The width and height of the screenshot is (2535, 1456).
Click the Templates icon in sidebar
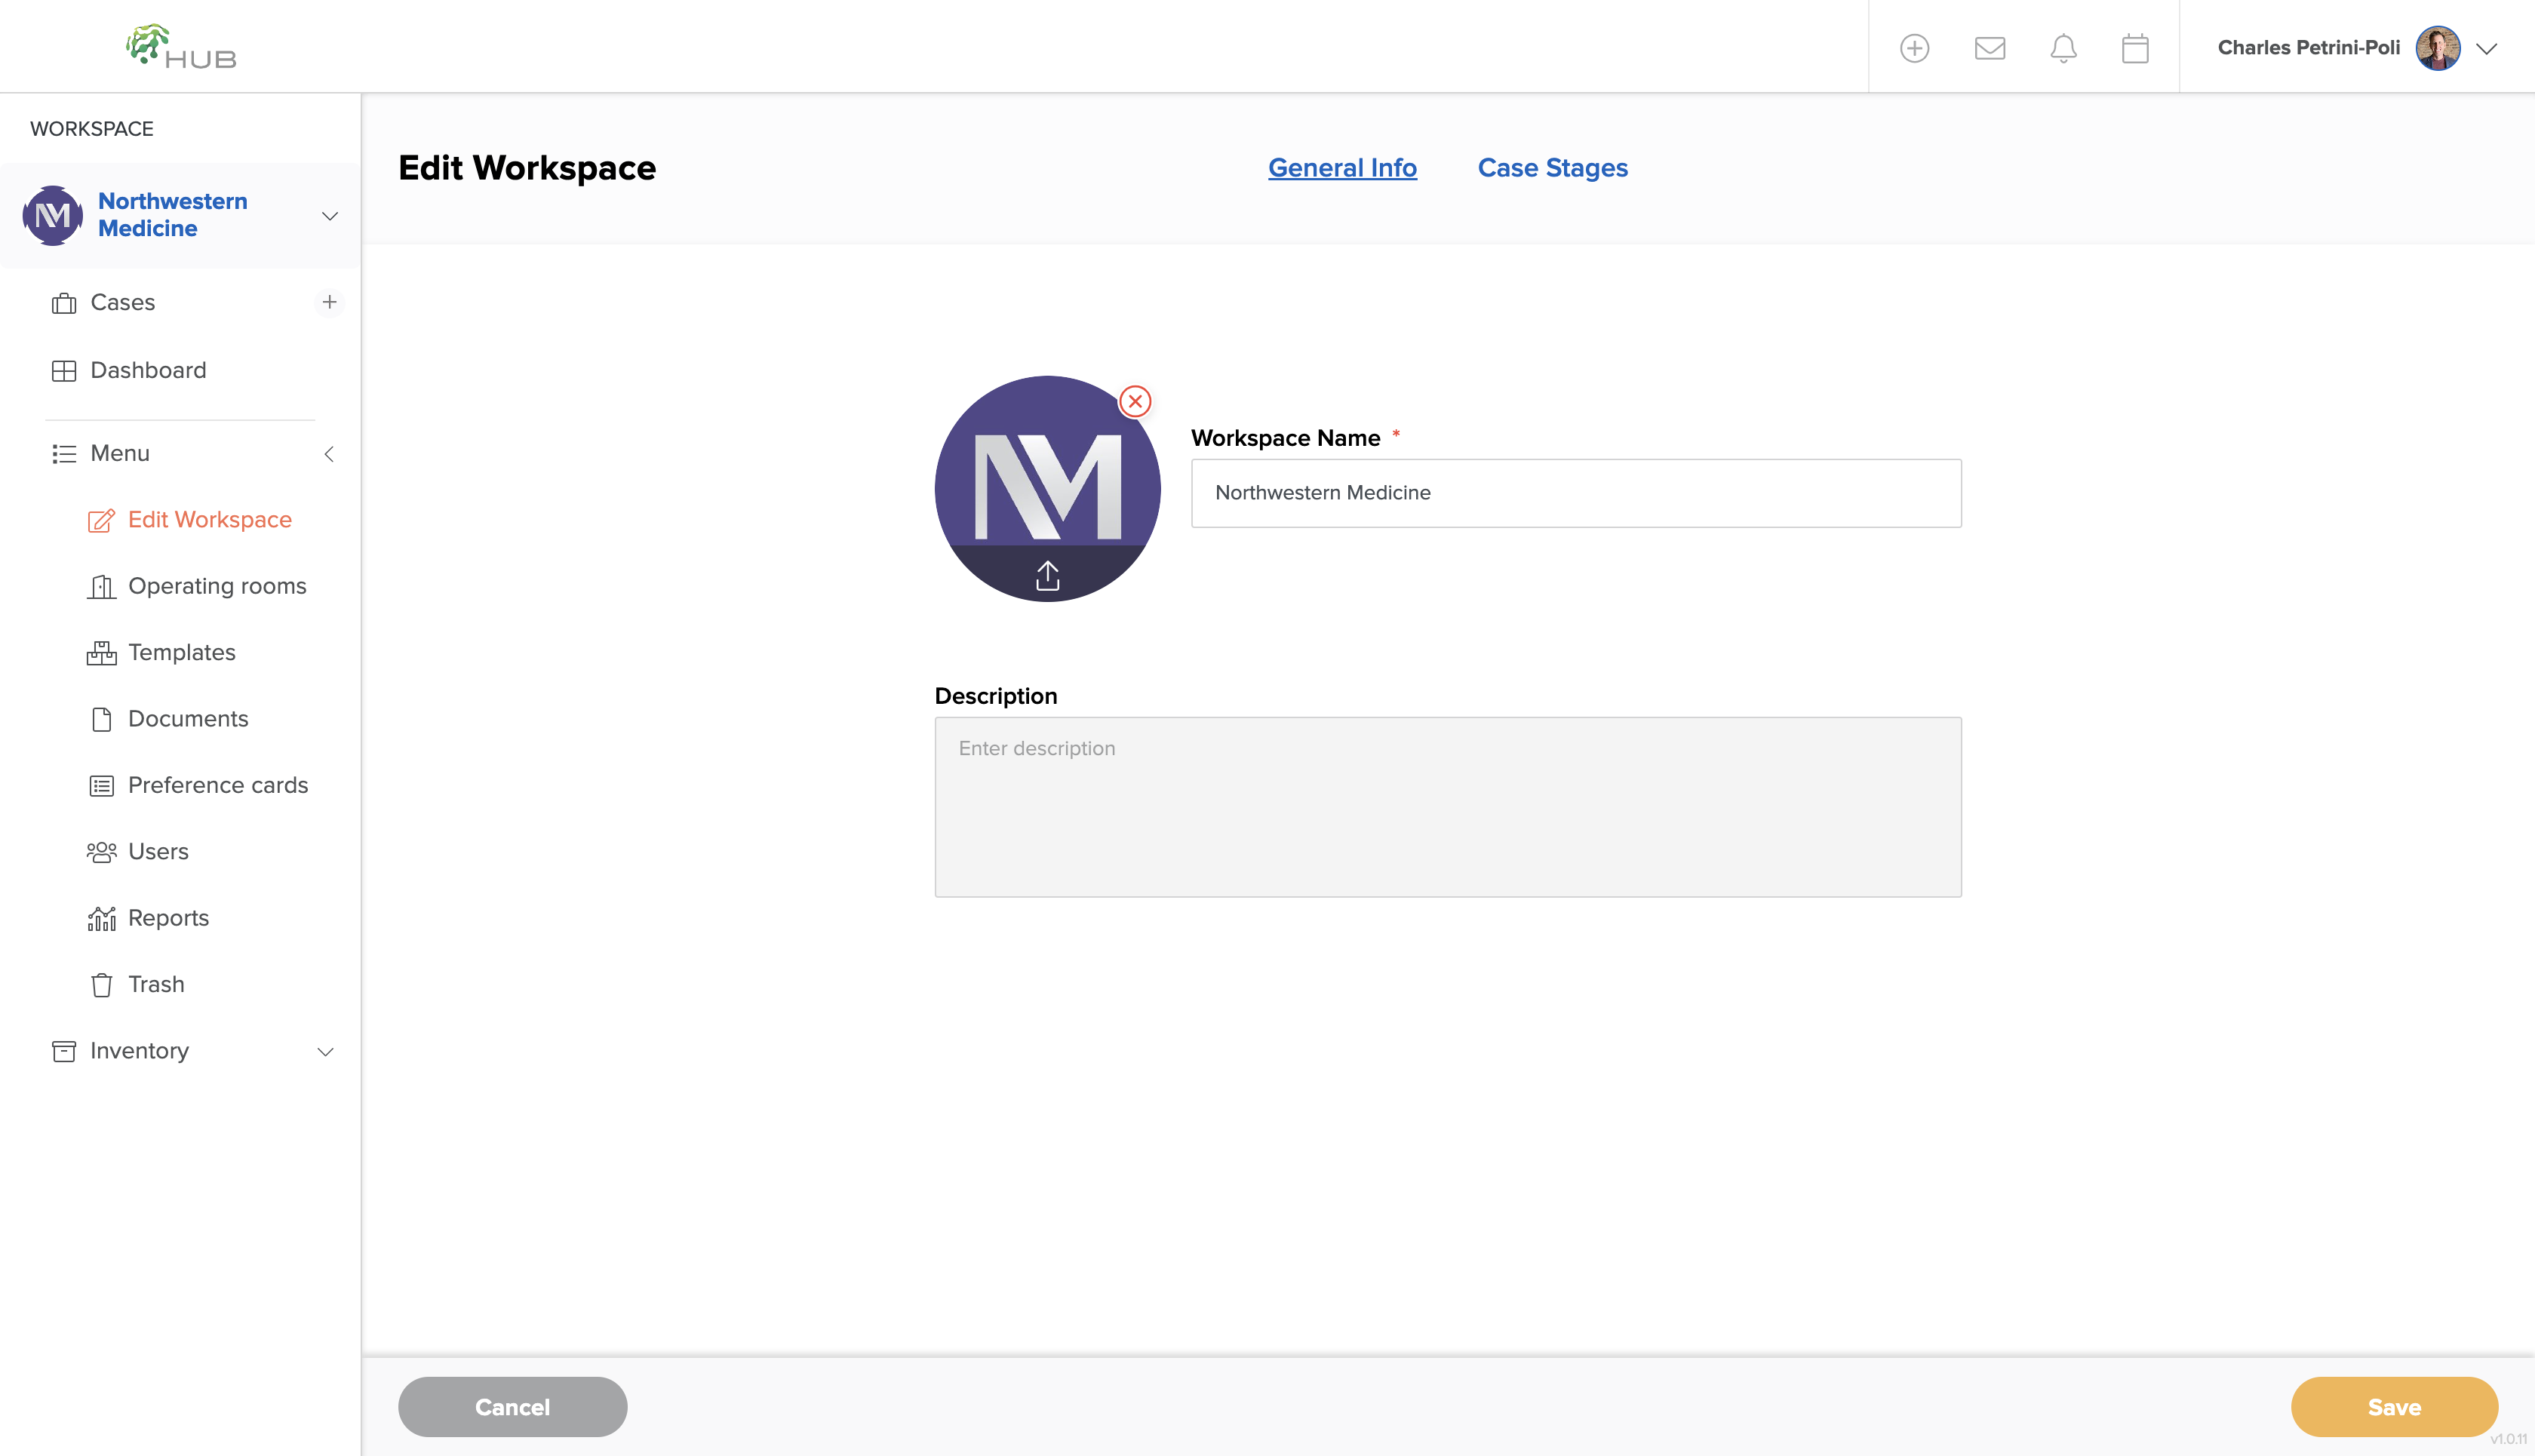pos(101,653)
